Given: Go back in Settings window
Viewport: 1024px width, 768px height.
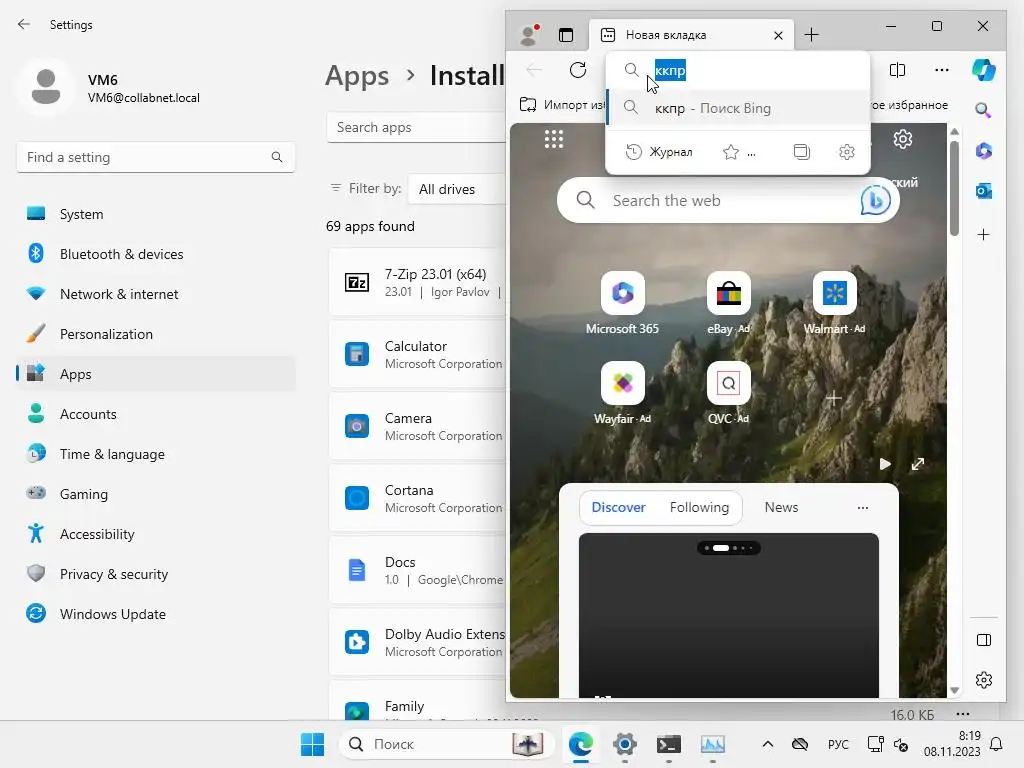Looking at the screenshot, I should point(24,25).
